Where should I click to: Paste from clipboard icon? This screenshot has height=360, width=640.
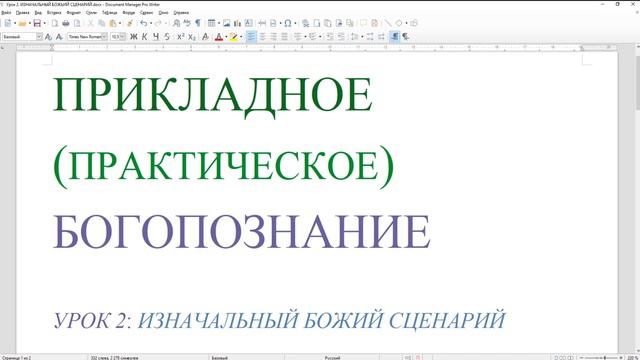click(x=113, y=23)
